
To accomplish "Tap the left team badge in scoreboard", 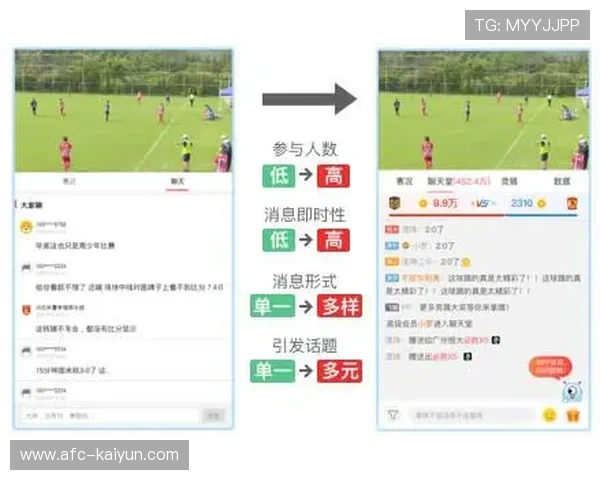I will (x=395, y=203).
